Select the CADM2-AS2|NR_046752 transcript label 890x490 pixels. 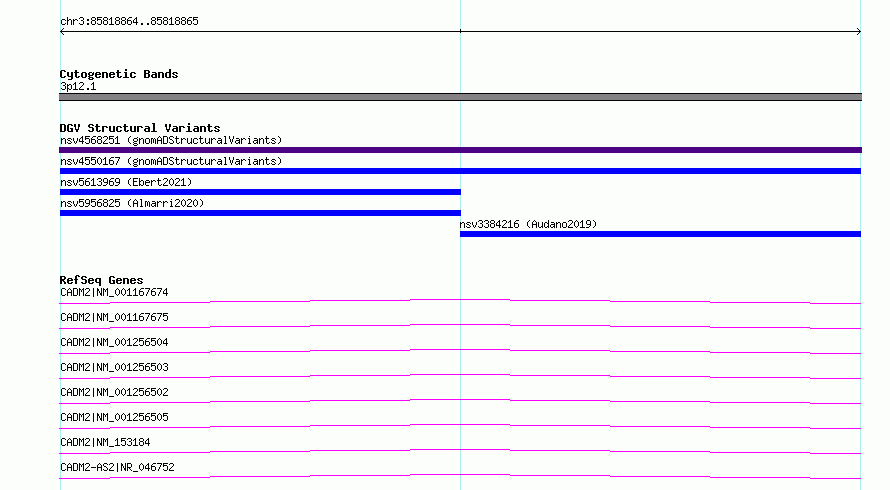coord(117,467)
